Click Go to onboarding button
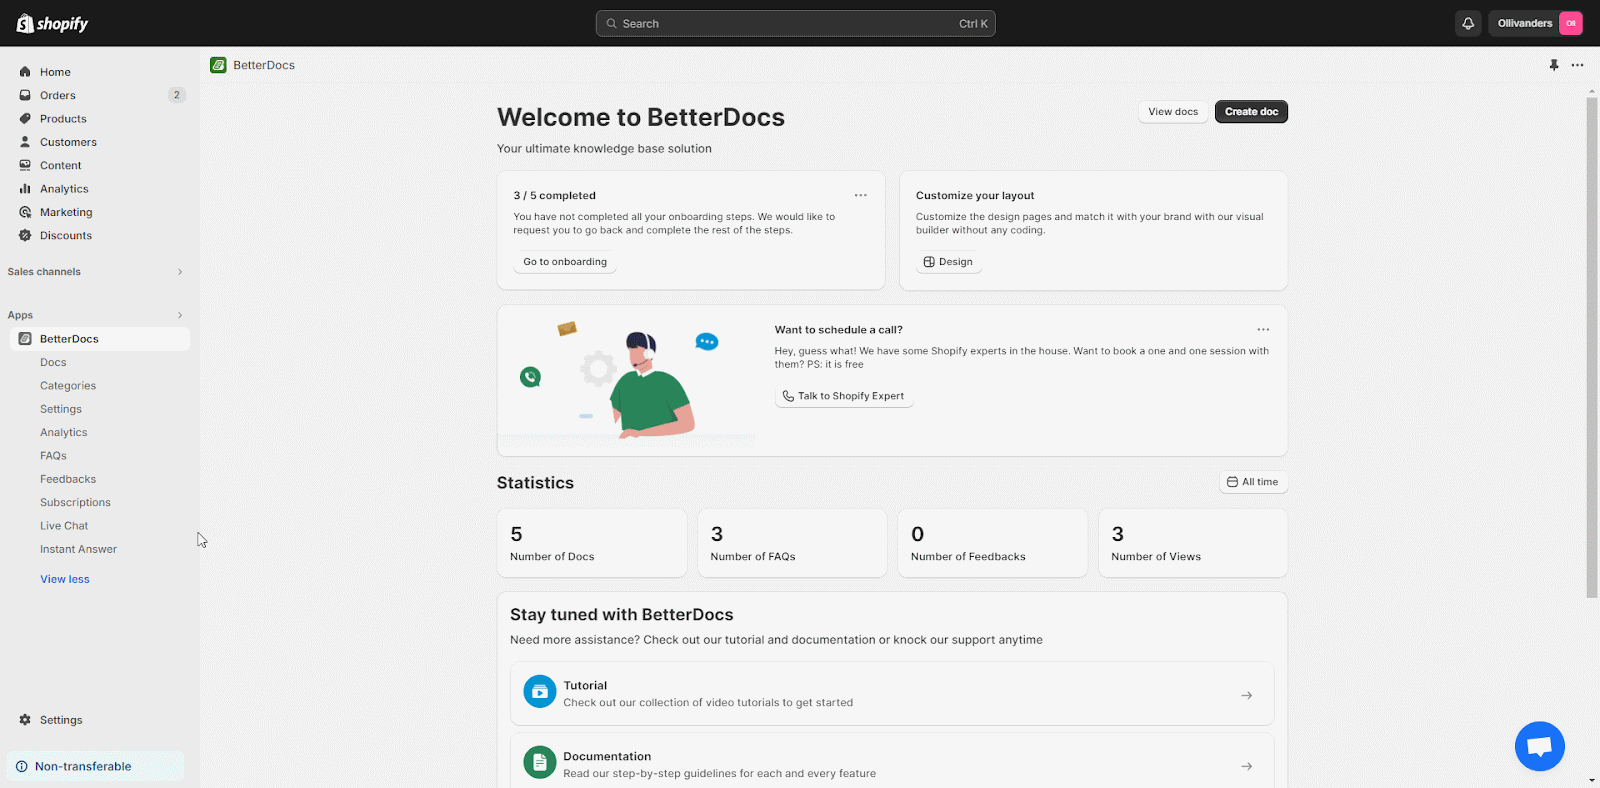1600x788 pixels. click(565, 262)
